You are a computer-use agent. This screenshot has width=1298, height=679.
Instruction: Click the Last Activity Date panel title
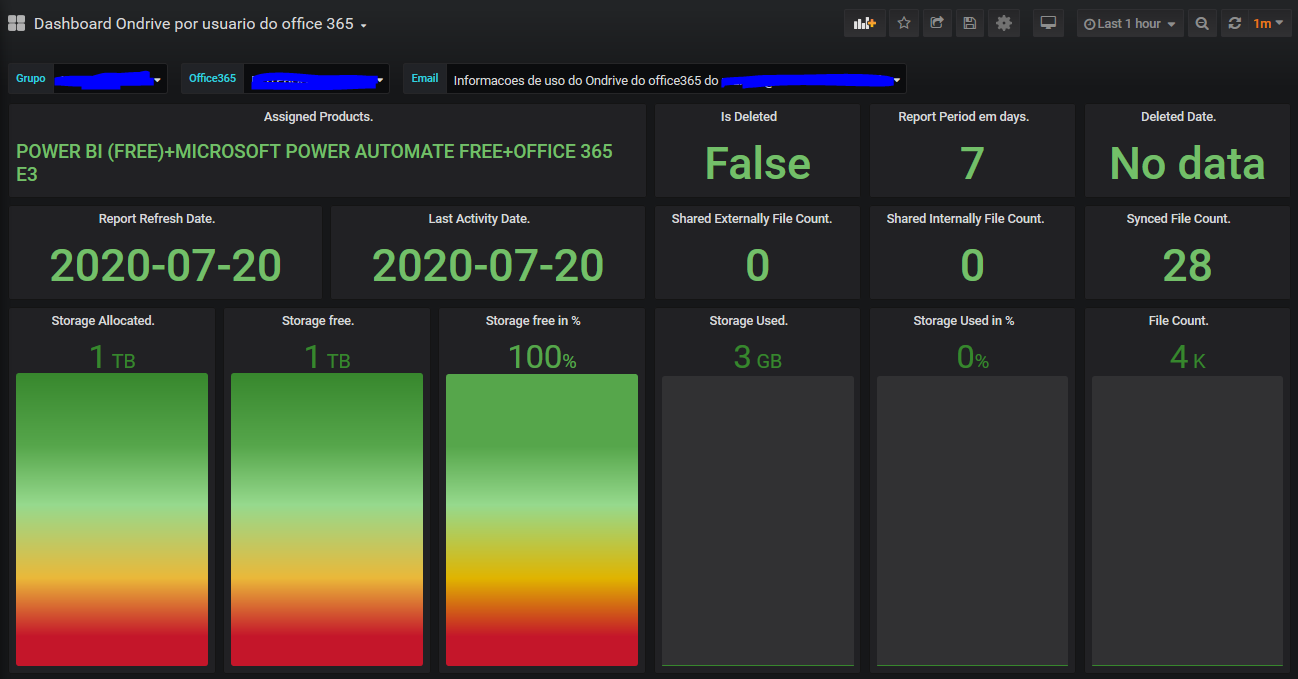pyautogui.click(x=479, y=219)
